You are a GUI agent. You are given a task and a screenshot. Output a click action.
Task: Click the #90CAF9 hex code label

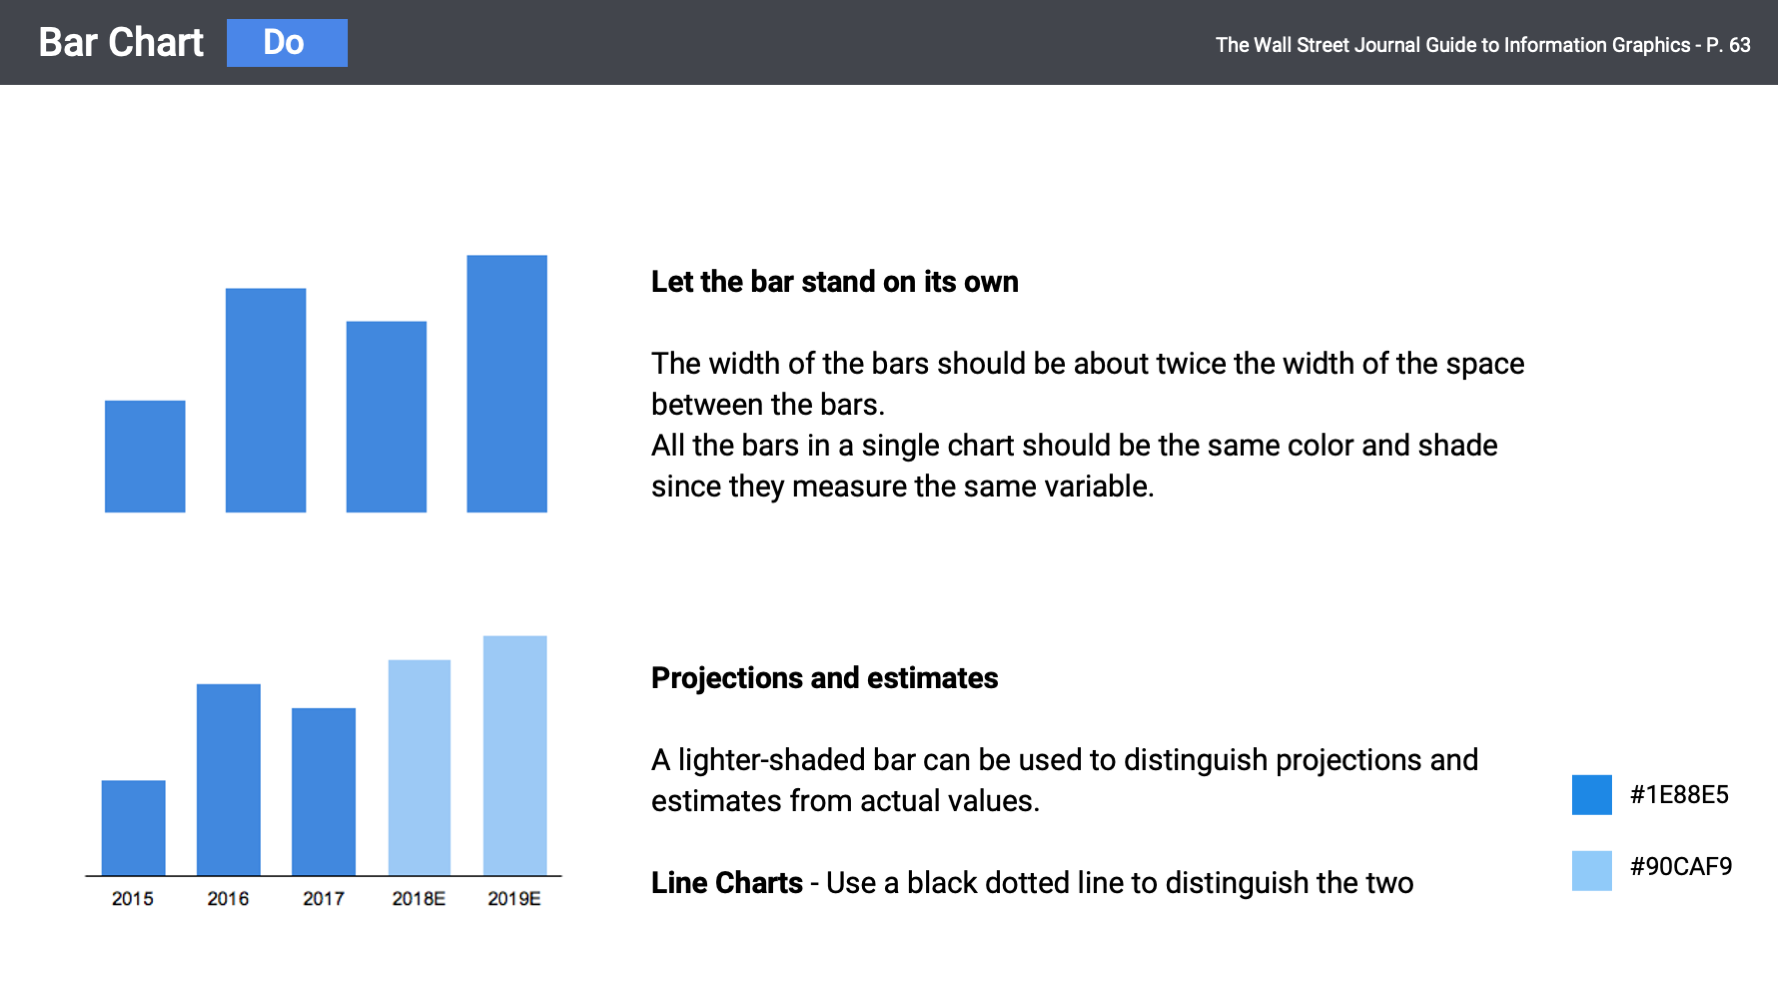(x=1680, y=867)
